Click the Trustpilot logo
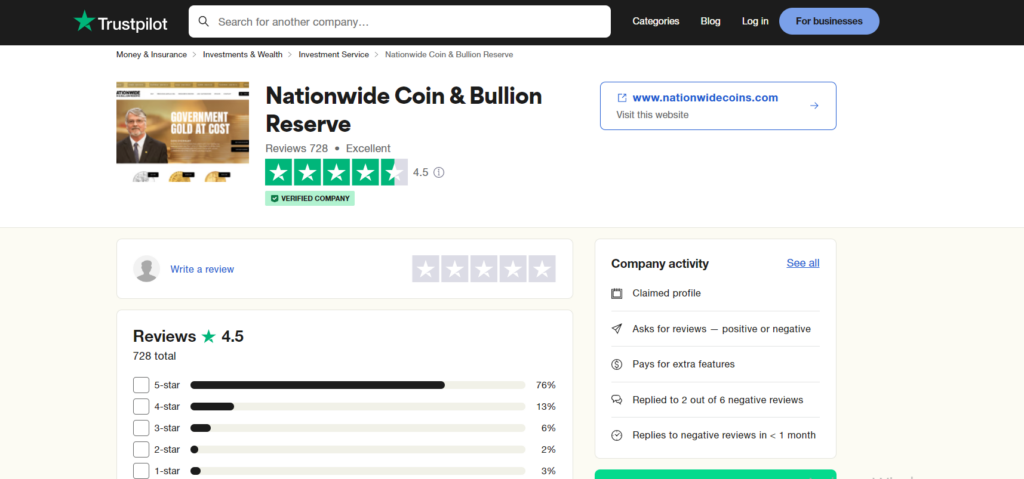The width and height of the screenshot is (1024, 479). click(x=121, y=22)
